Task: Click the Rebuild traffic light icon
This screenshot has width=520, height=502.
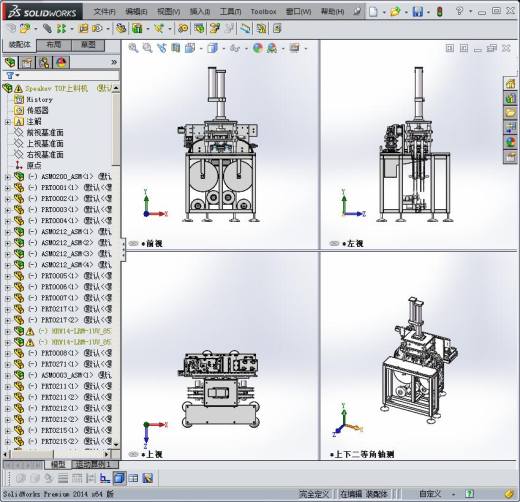Action: pyautogui.click(x=440, y=12)
